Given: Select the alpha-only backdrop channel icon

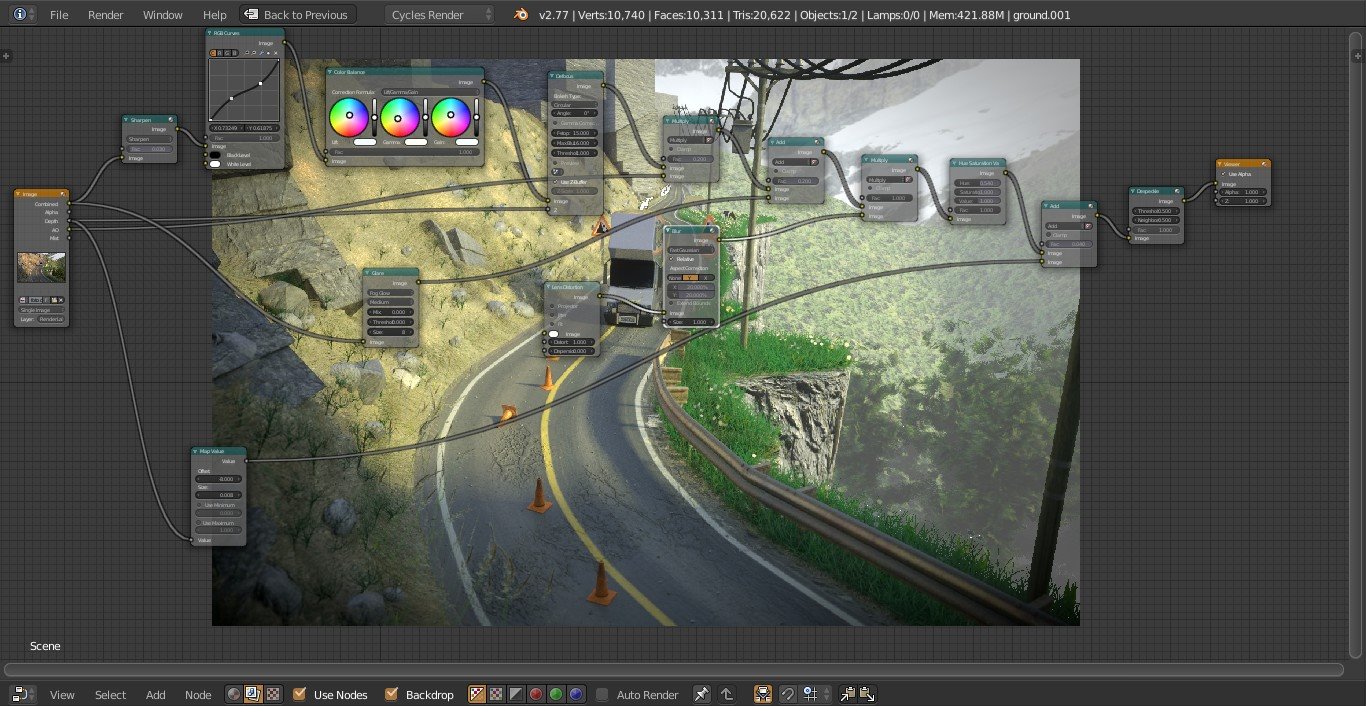Looking at the screenshot, I should (x=517, y=694).
